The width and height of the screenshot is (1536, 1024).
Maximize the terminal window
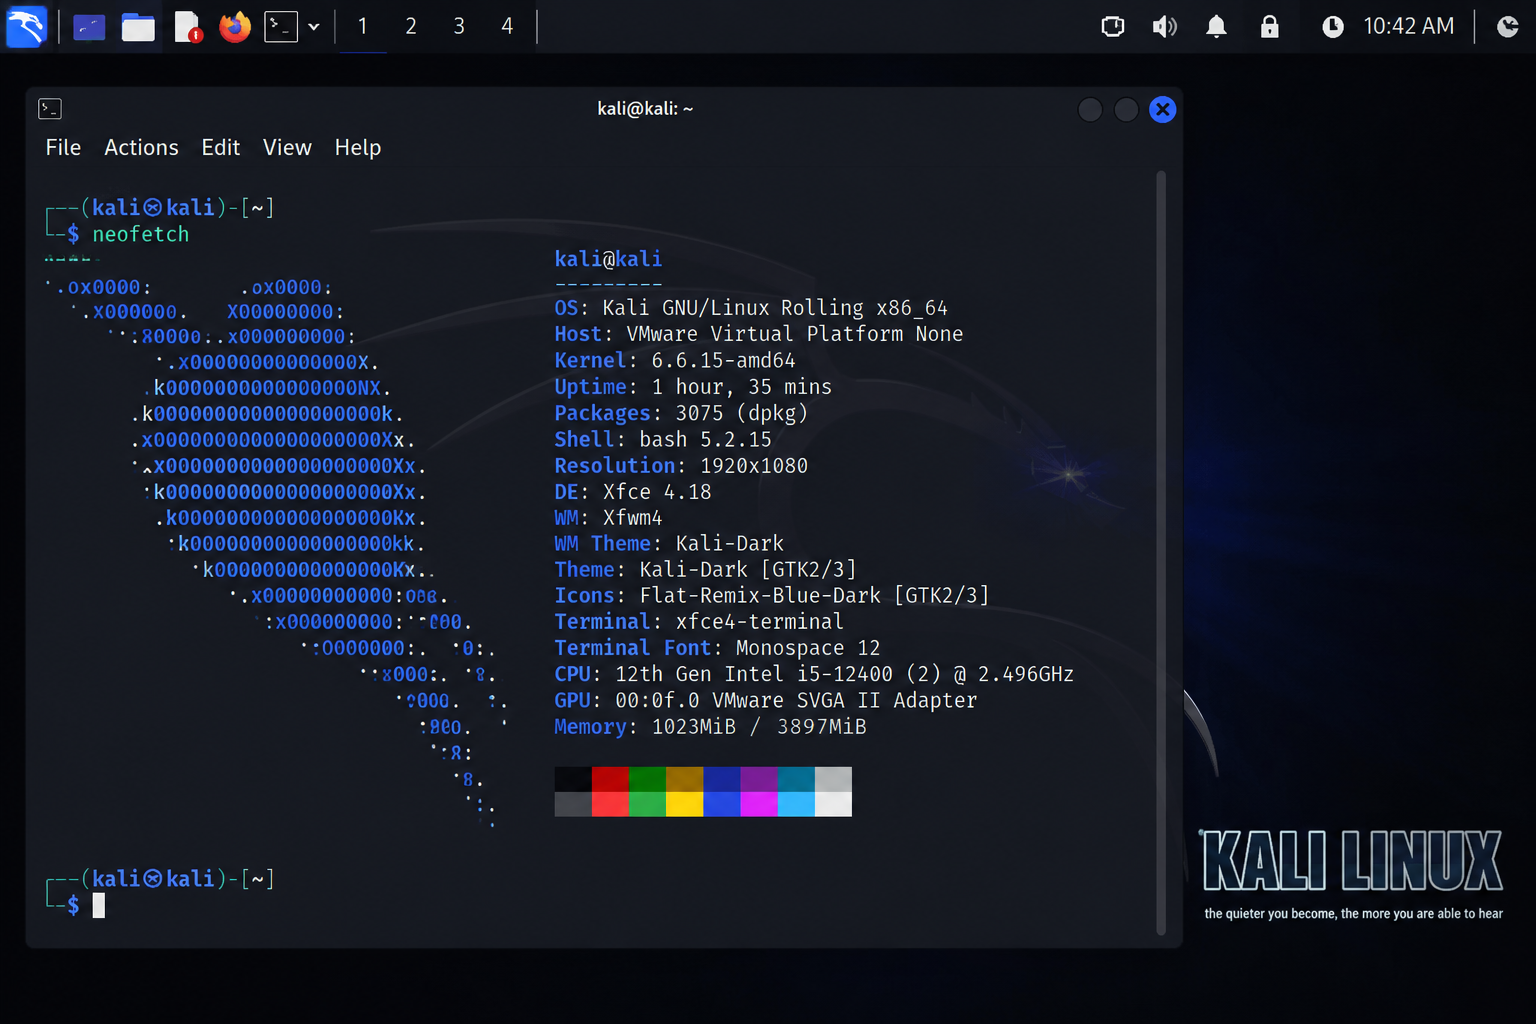pyautogui.click(x=1126, y=110)
